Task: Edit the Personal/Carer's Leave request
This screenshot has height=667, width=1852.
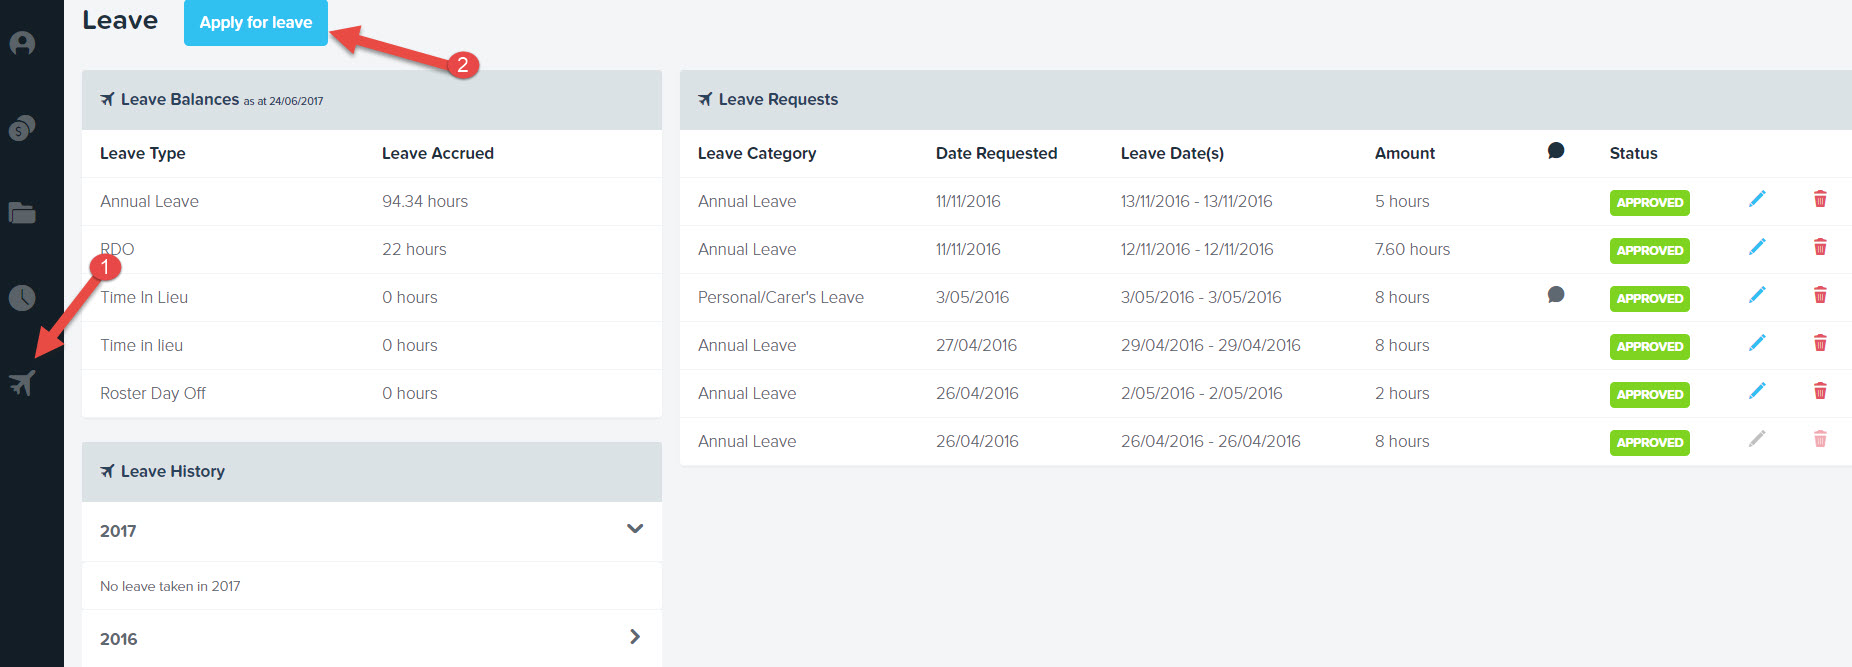Action: coord(1757,295)
